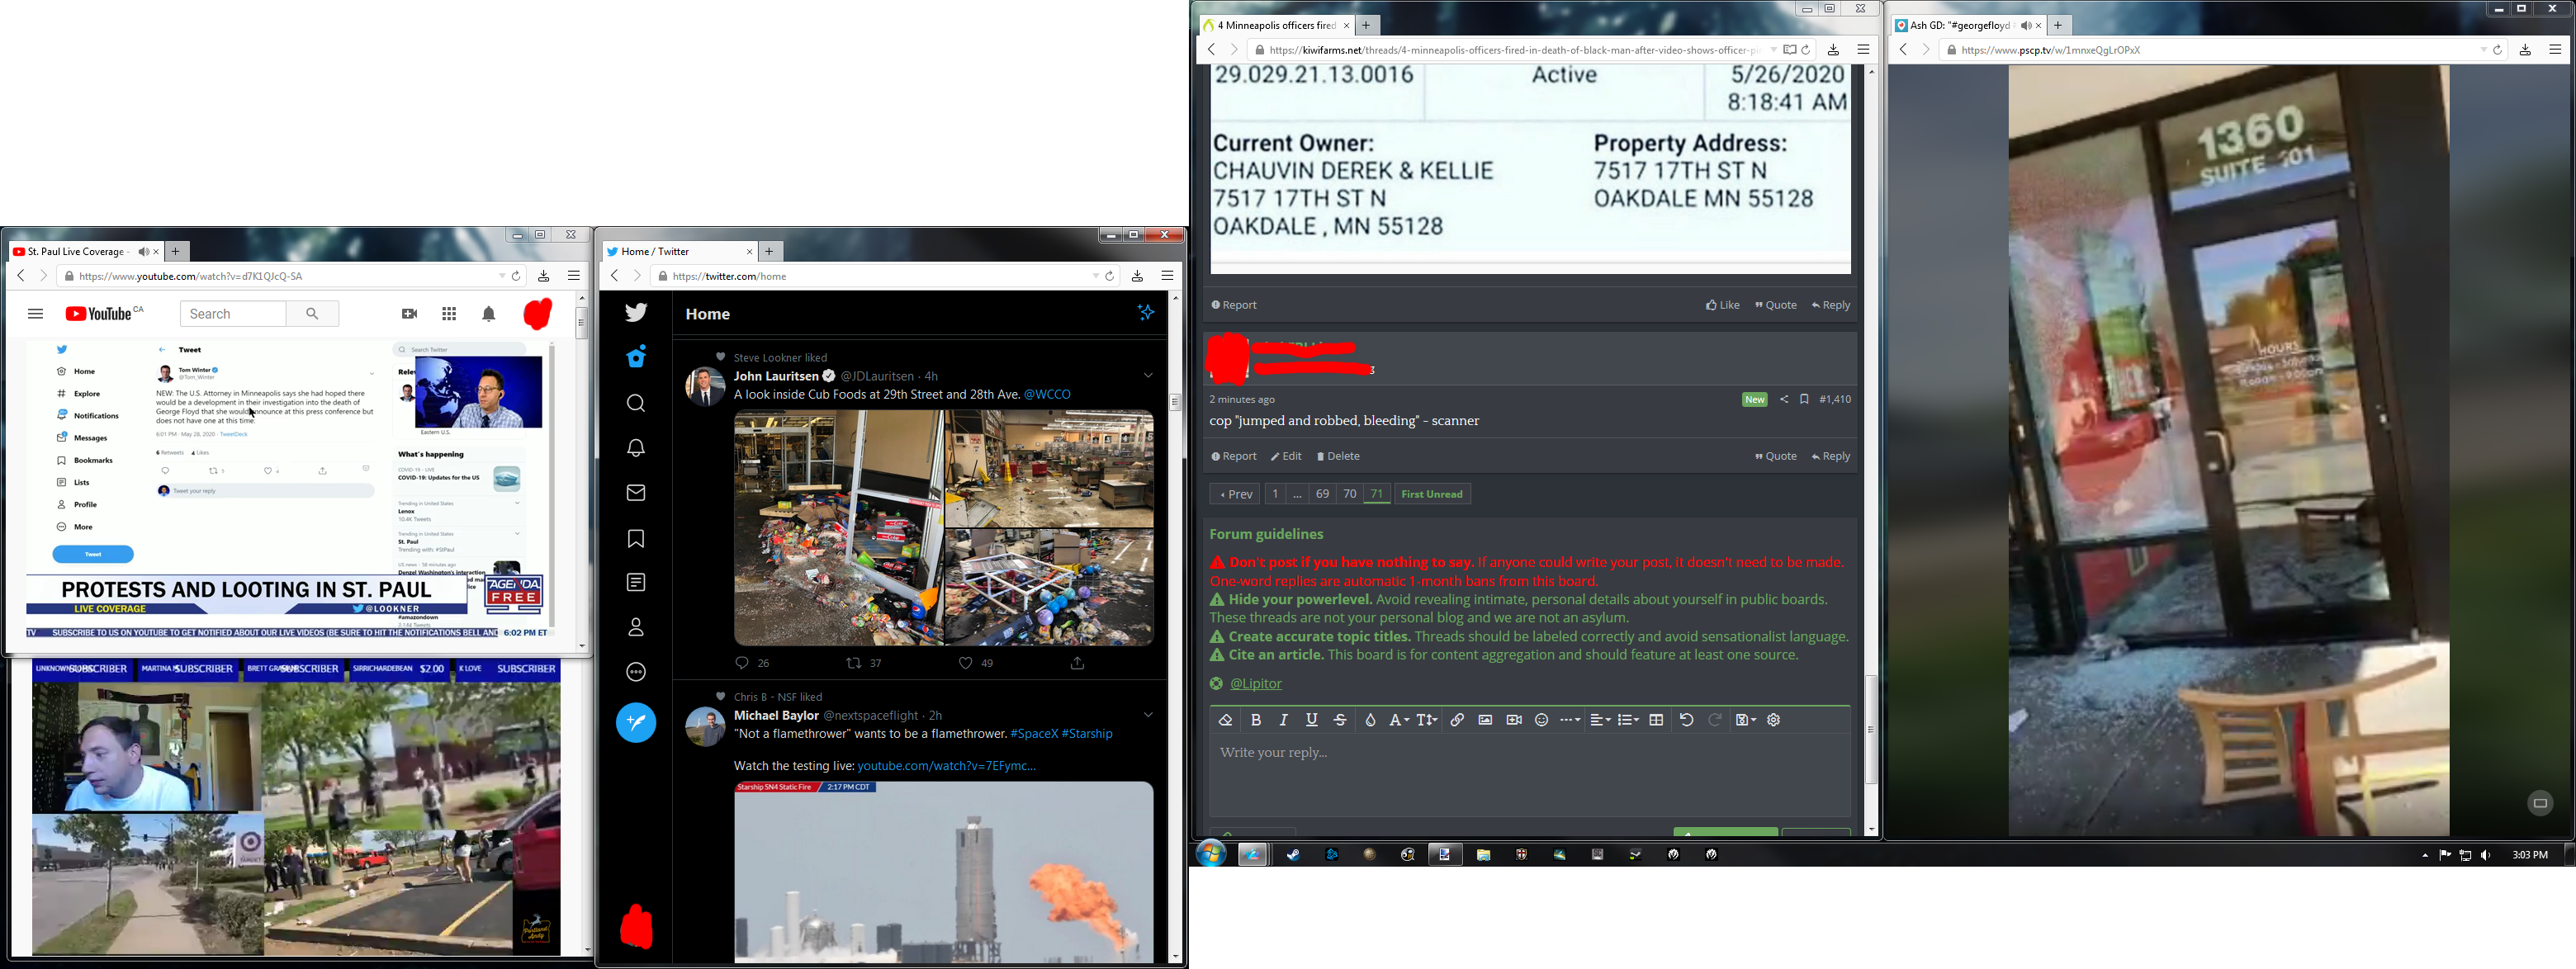Click the Twitter bird logo
The image size is (2576, 969).
point(636,313)
